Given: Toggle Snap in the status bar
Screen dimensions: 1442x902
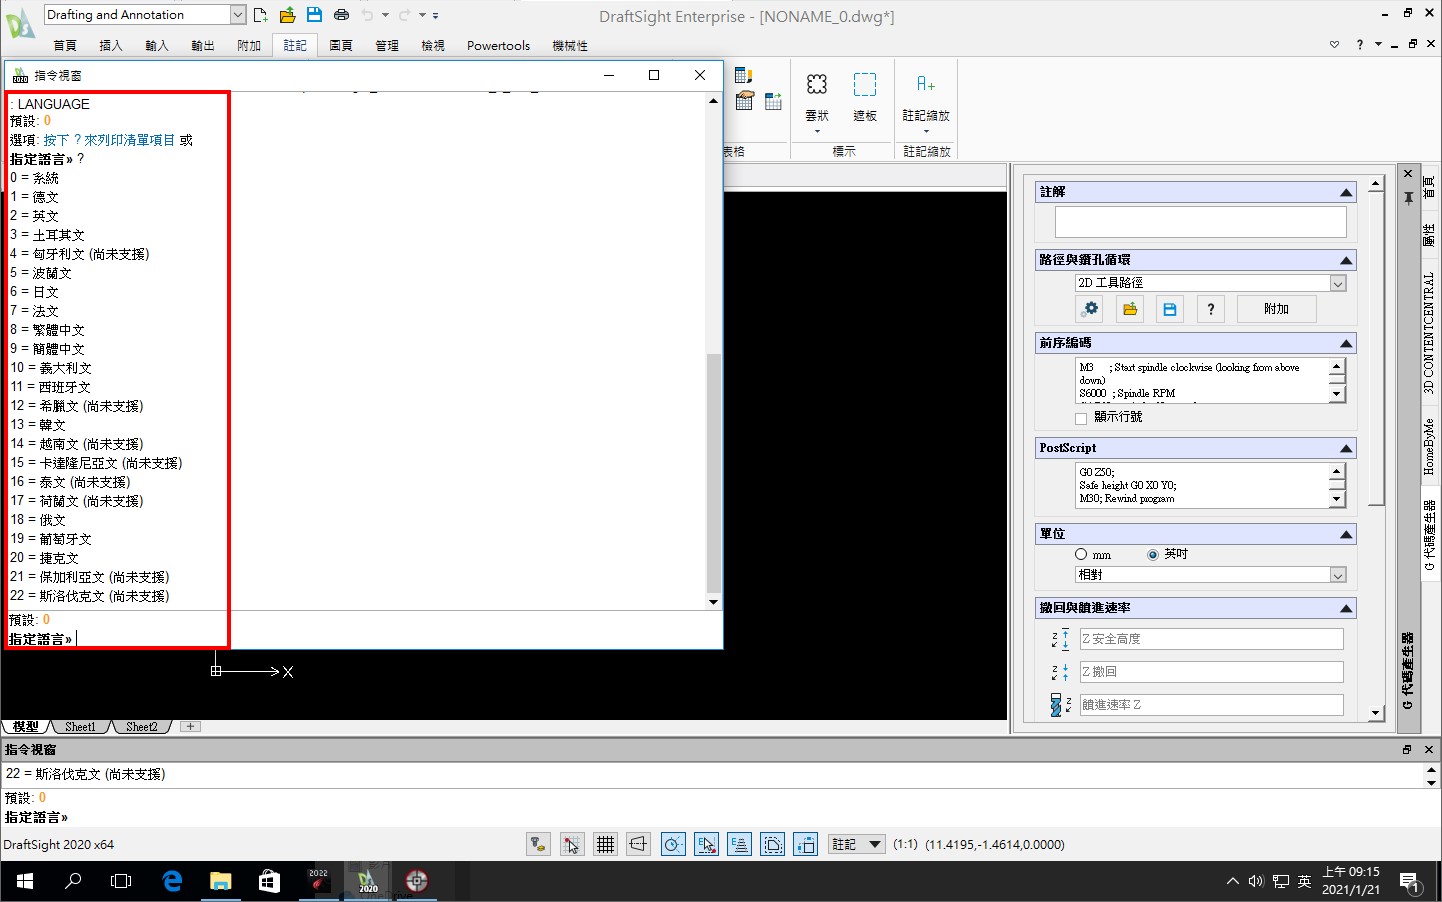Looking at the screenshot, I should coord(571,845).
